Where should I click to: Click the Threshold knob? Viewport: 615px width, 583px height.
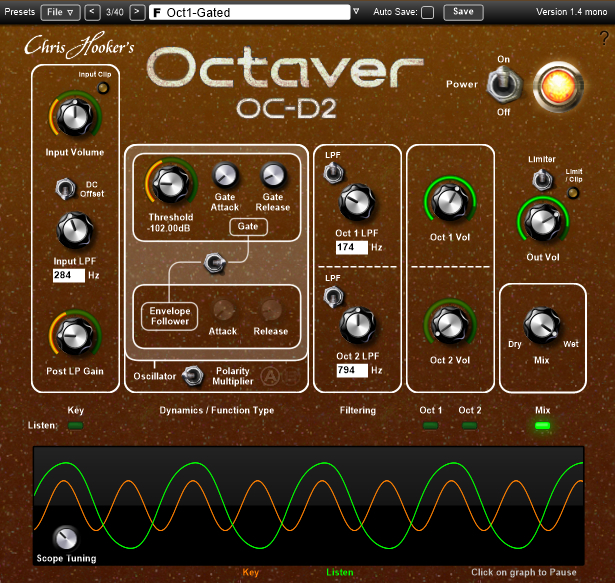171,183
